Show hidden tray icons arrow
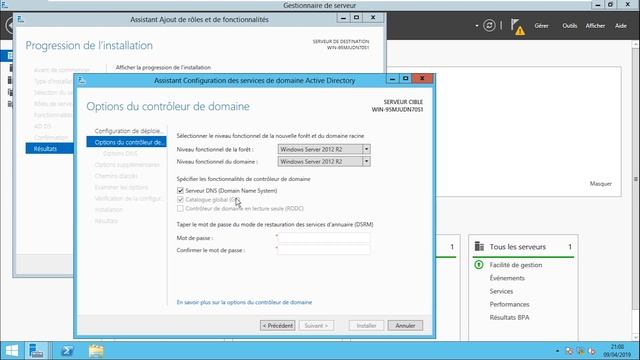Screen dimensions: 640x360 click(x=557, y=351)
